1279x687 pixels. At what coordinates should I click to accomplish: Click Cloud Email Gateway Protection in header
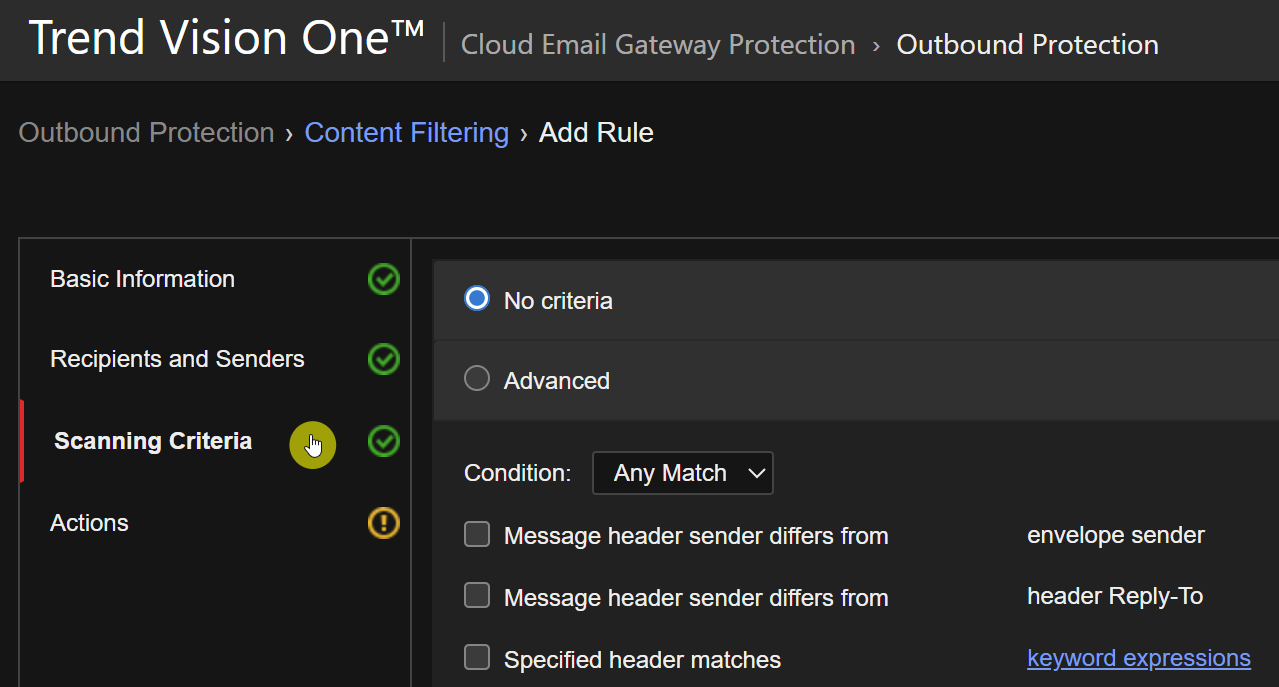click(657, 45)
